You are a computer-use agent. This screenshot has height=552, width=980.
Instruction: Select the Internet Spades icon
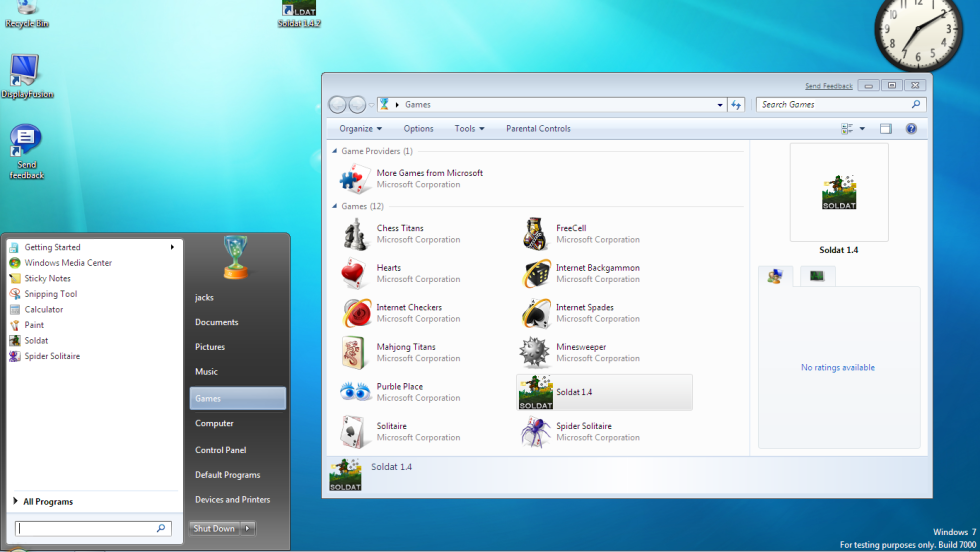coord(535,313)
